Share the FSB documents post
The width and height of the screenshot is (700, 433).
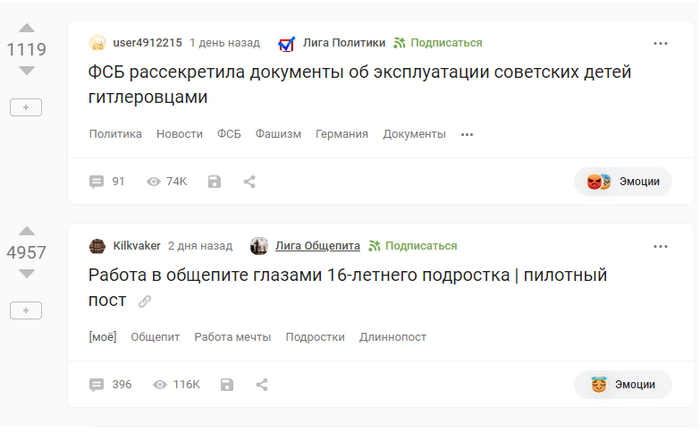250,181
